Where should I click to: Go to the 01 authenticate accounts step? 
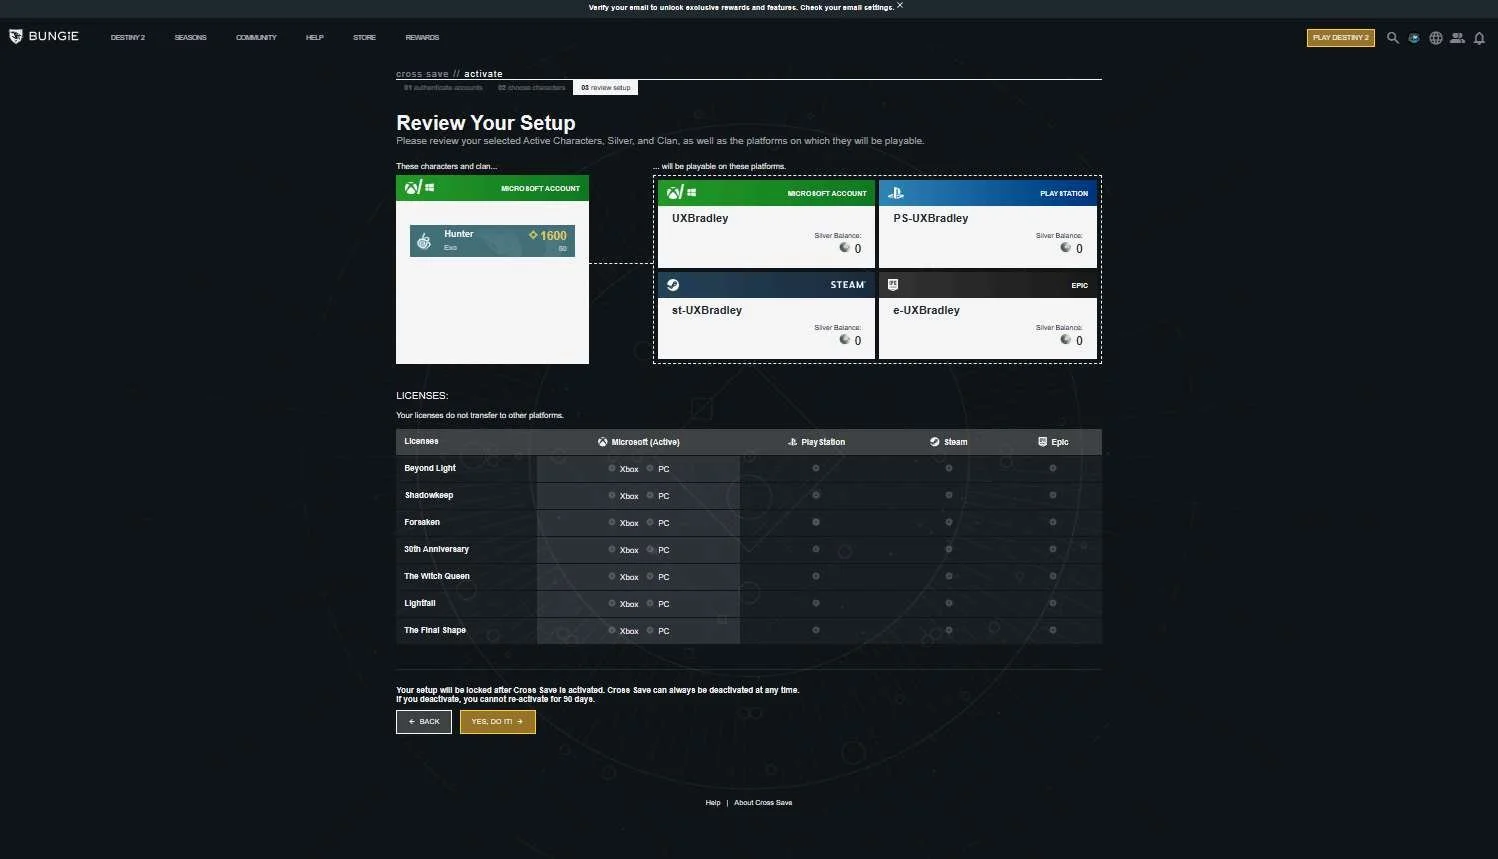443,88
